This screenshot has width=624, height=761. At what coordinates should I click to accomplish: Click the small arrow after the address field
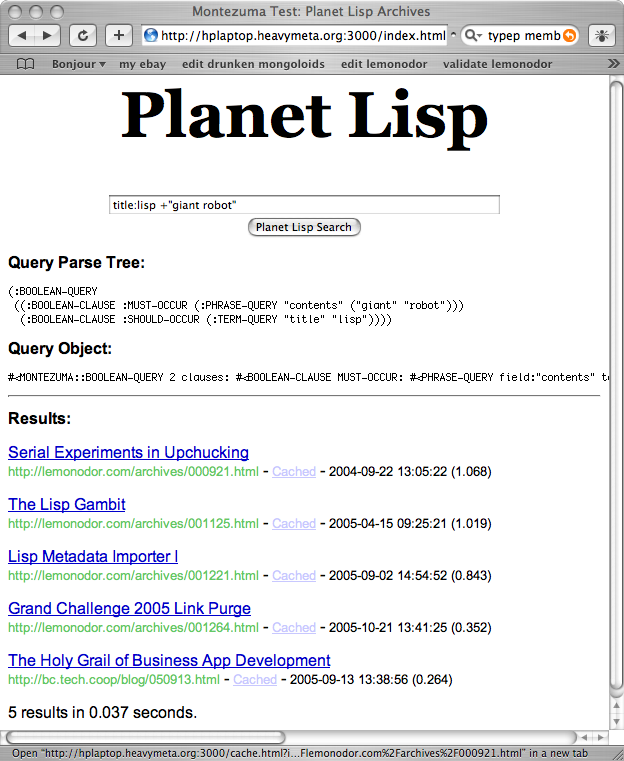pyautogui.click(x=453, y=35)
